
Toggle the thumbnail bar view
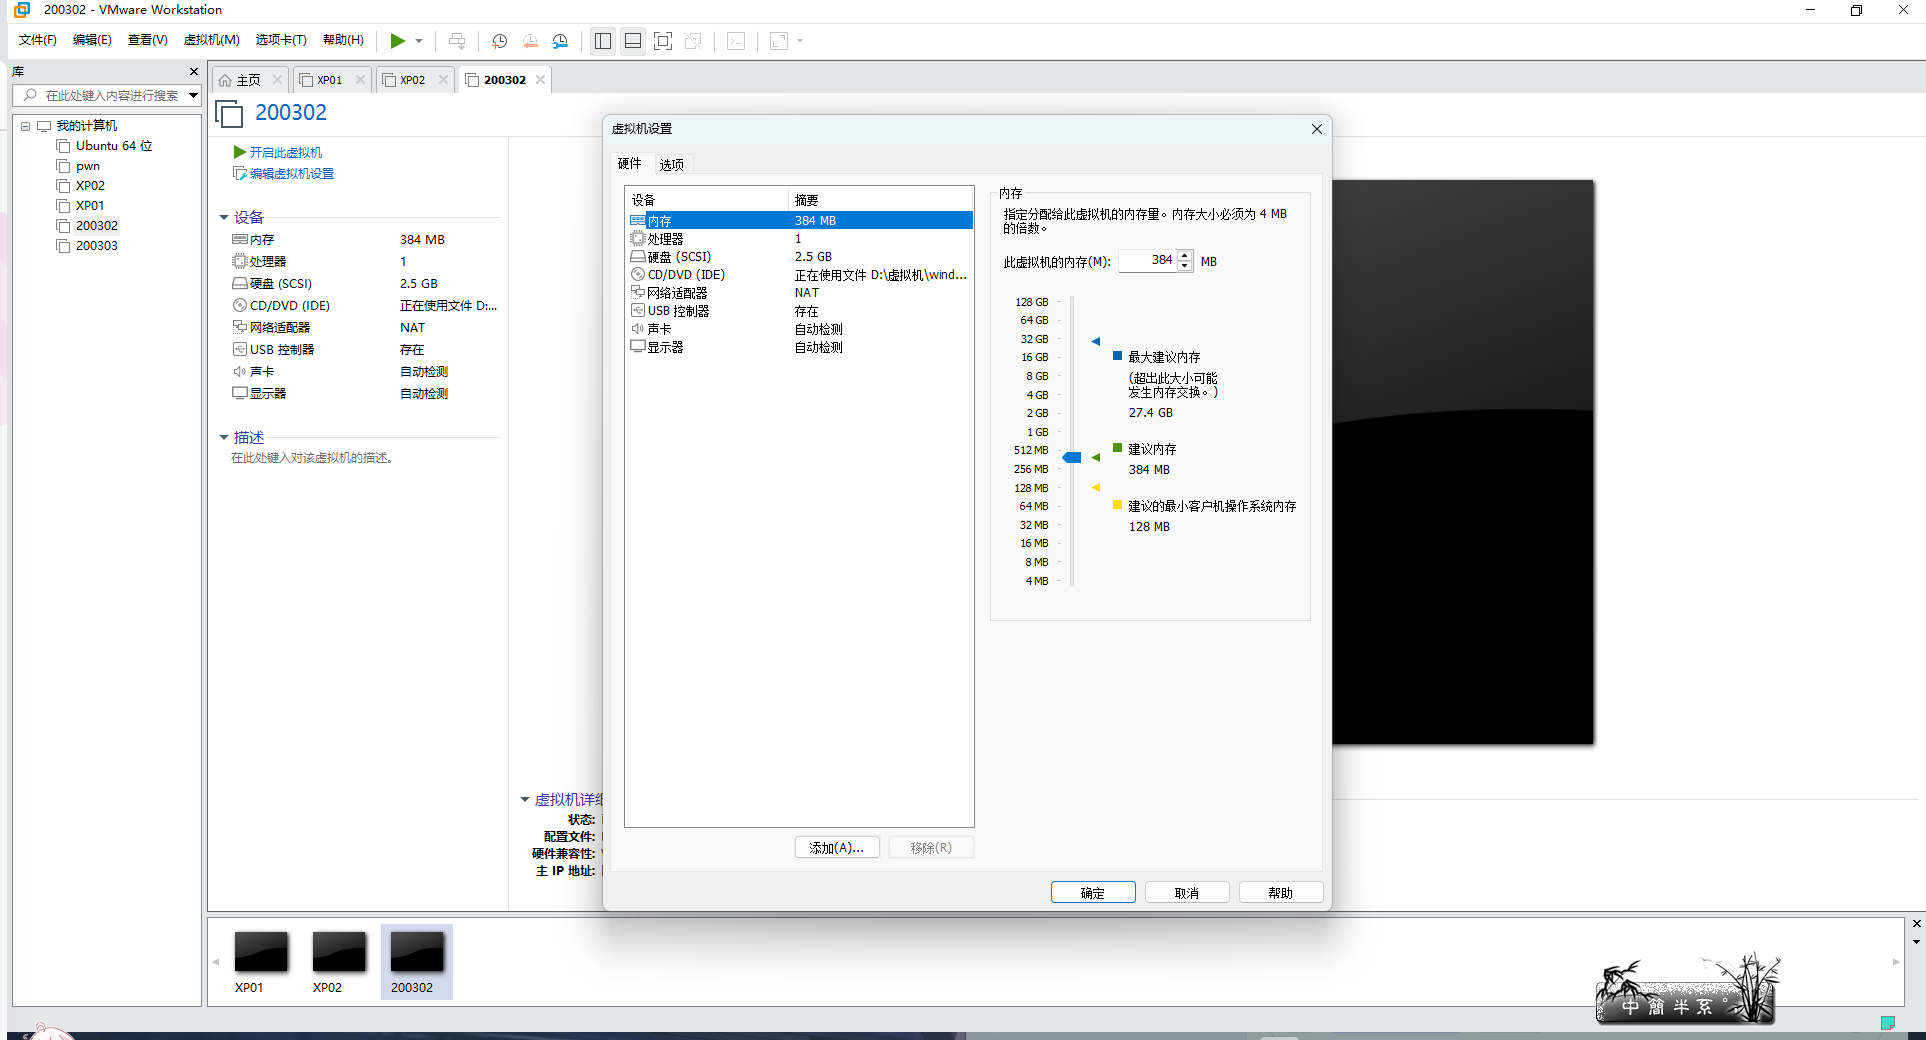[x=632, y=41]
